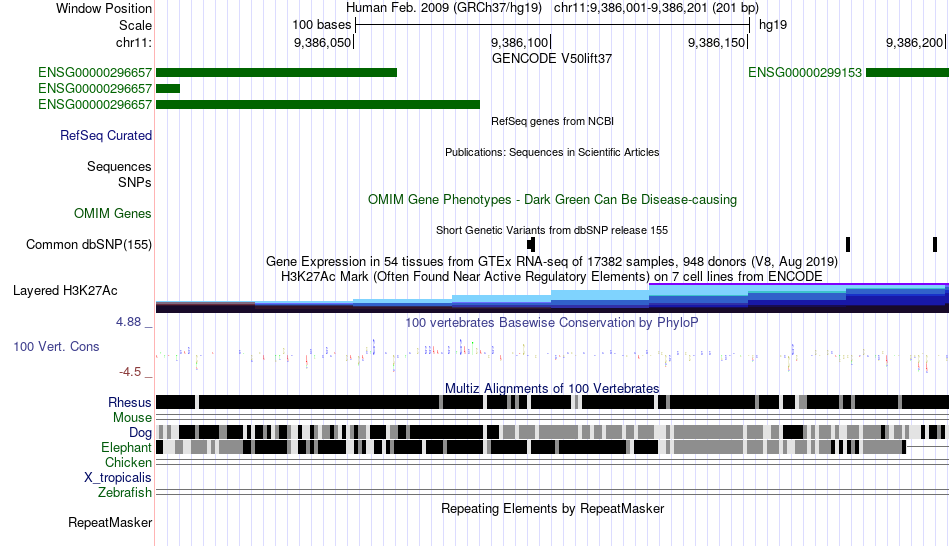Click the chr11:9,386,001-9,386,201 position text
Screen dimensions: 950x546
(656, 8)
